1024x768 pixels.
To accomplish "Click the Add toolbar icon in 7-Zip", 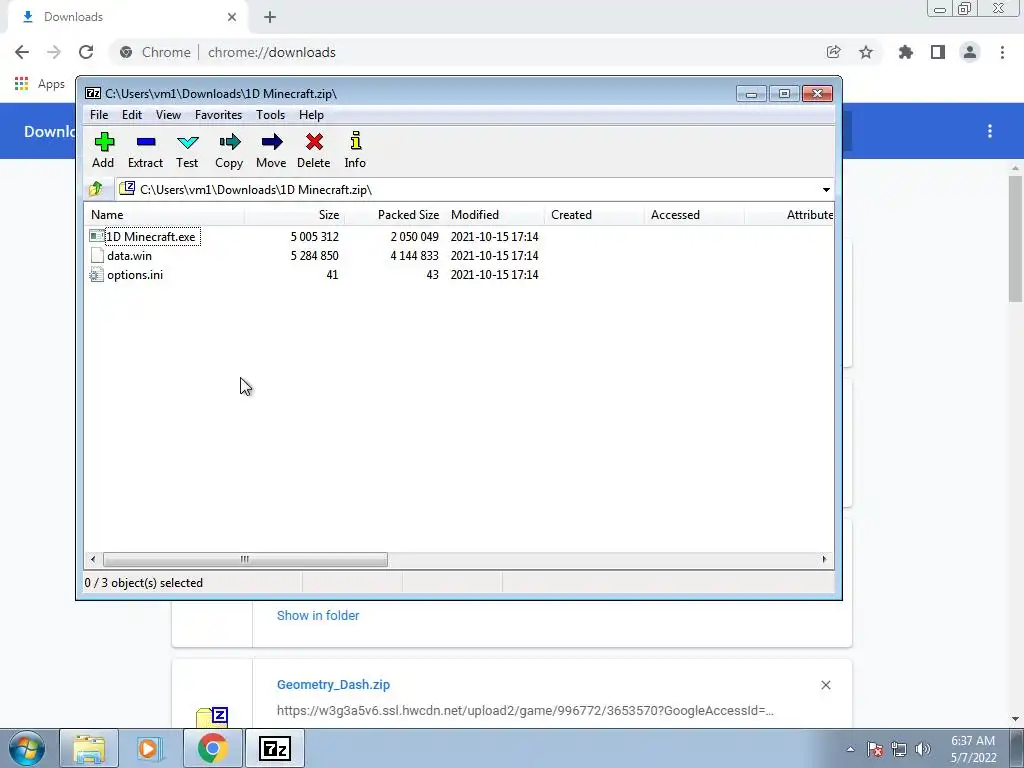I will tap(103, 142).
